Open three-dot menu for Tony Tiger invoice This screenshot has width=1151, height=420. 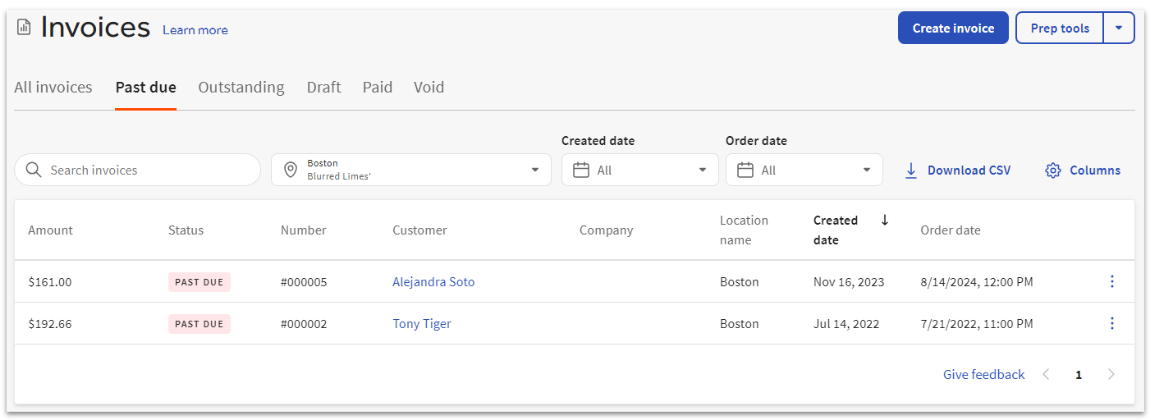point(1111,324)
